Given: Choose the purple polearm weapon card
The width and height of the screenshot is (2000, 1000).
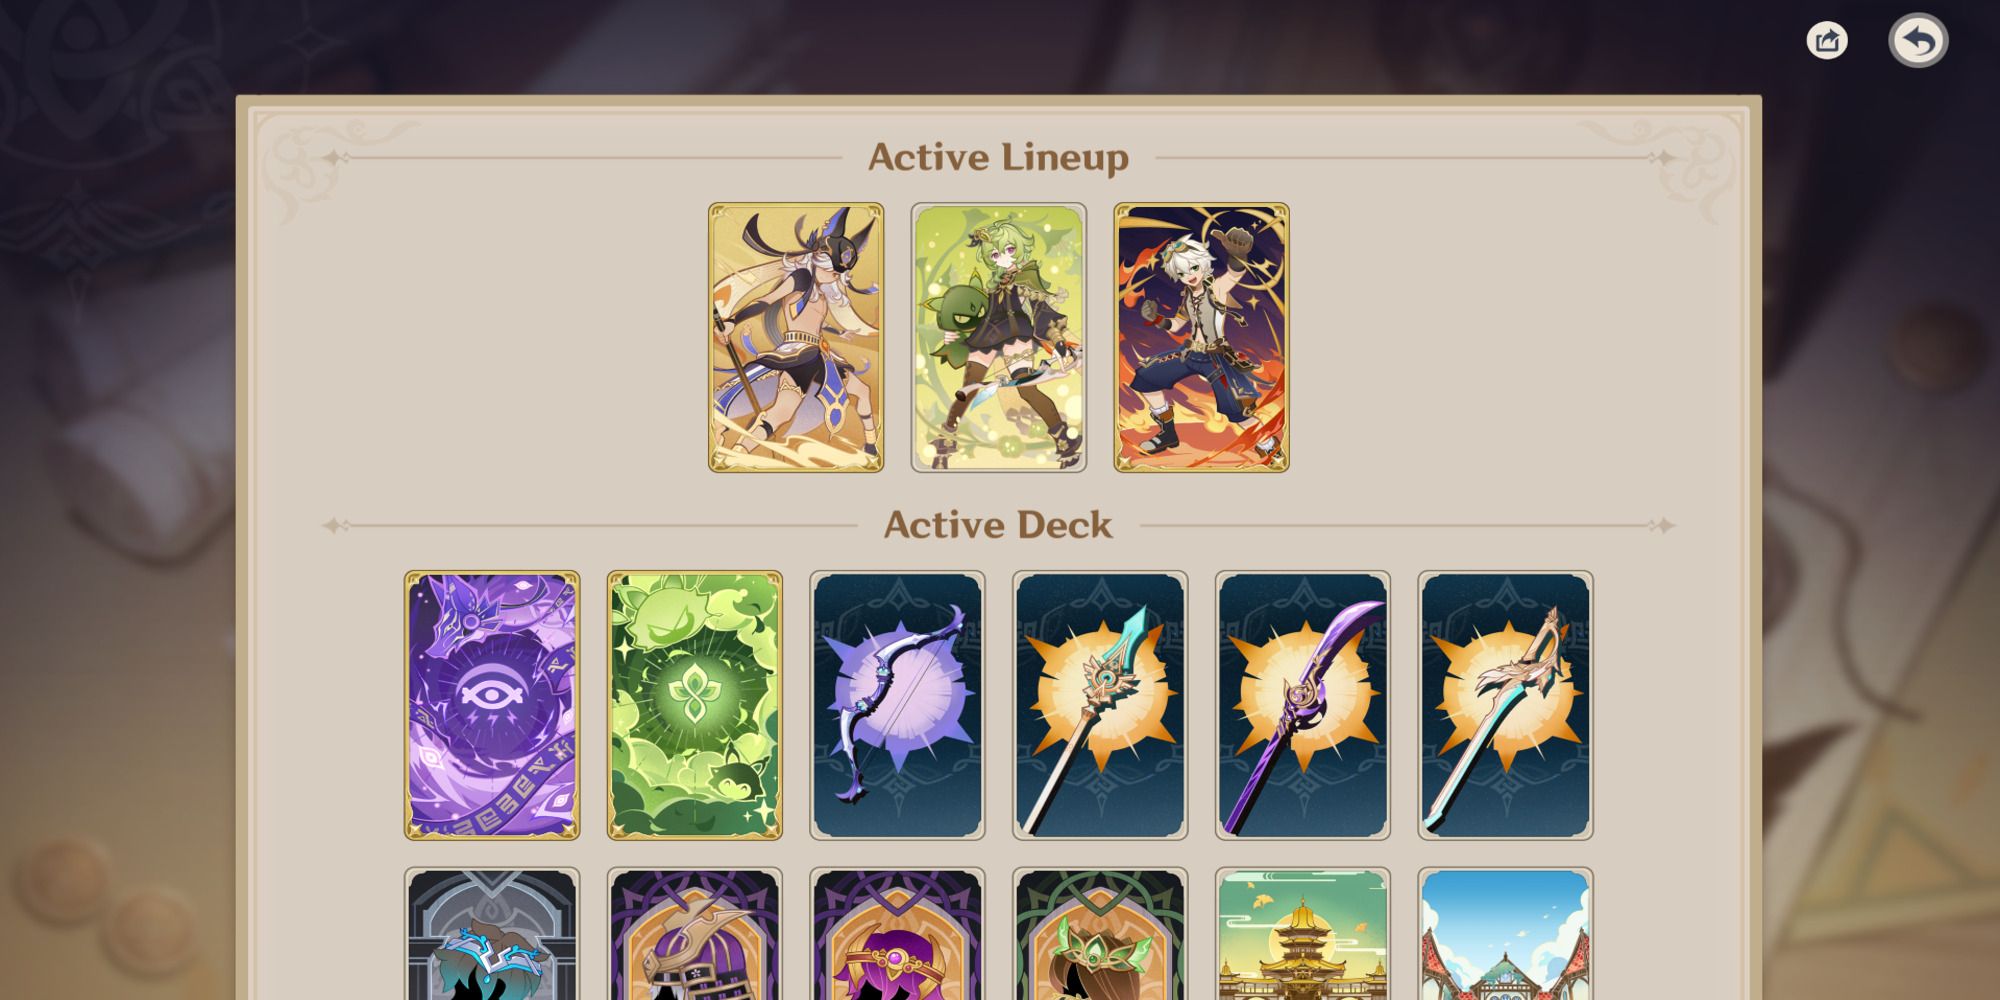Looking at the screenshot, I should tap(1303, 706).
